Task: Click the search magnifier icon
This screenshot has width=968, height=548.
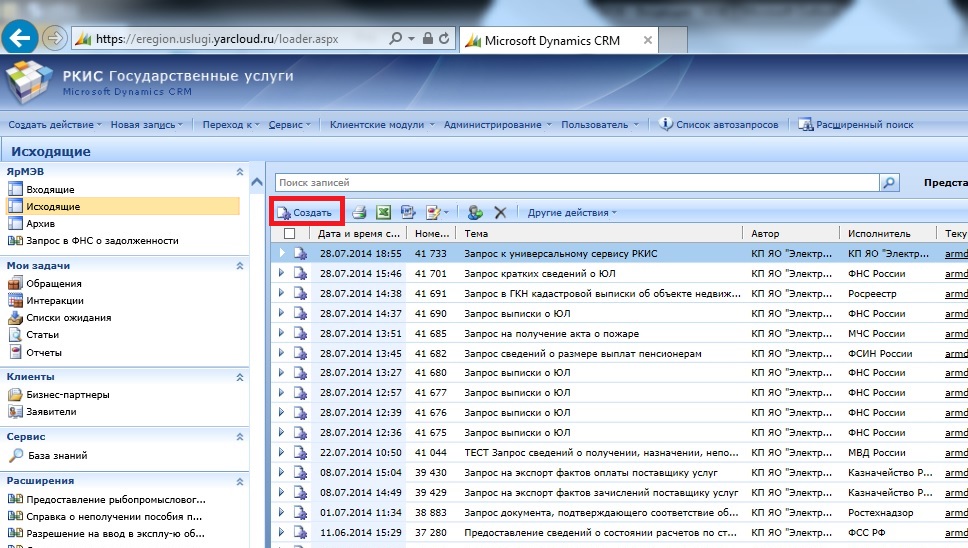Action: tap(888, 183)
